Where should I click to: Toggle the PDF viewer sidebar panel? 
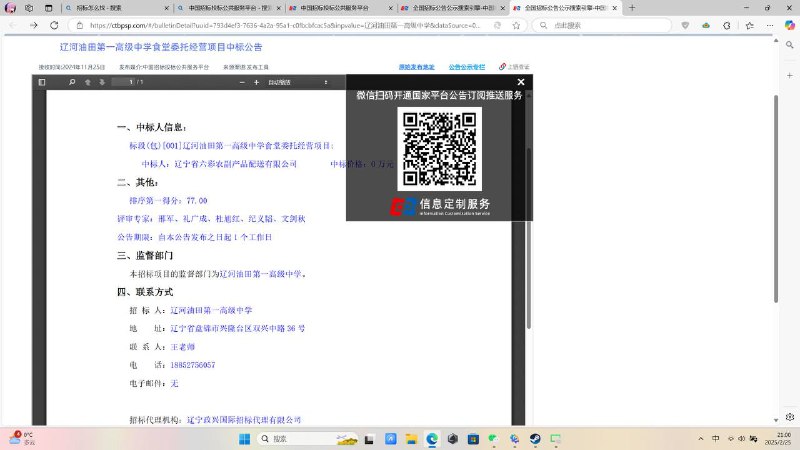point(42,82)
